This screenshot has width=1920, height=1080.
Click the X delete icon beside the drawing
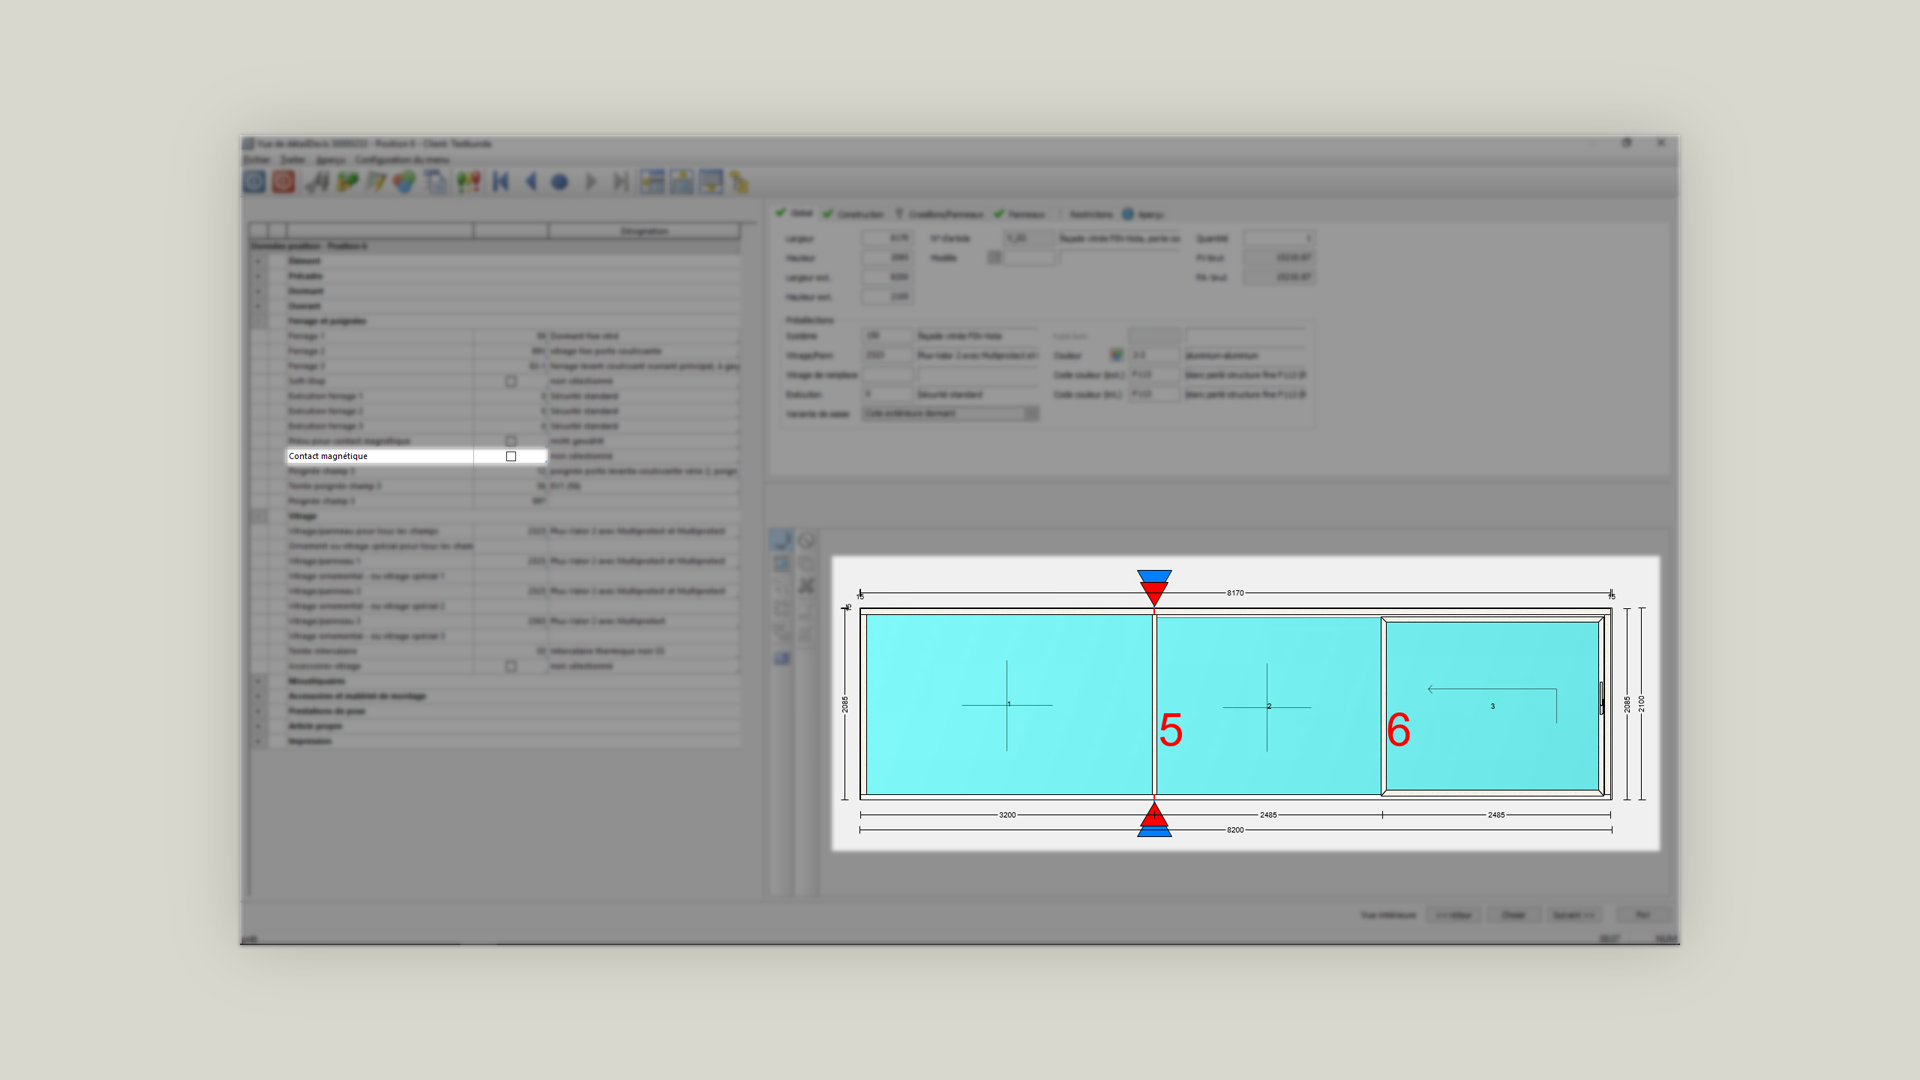(x=806, y=586)
